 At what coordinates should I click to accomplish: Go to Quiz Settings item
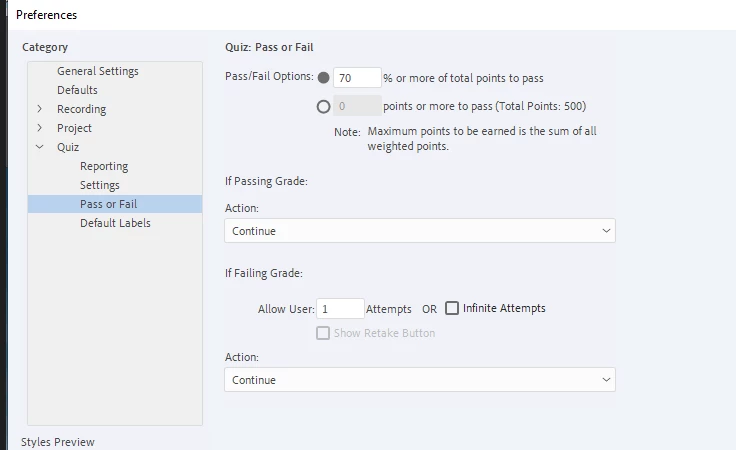(99, 185)
